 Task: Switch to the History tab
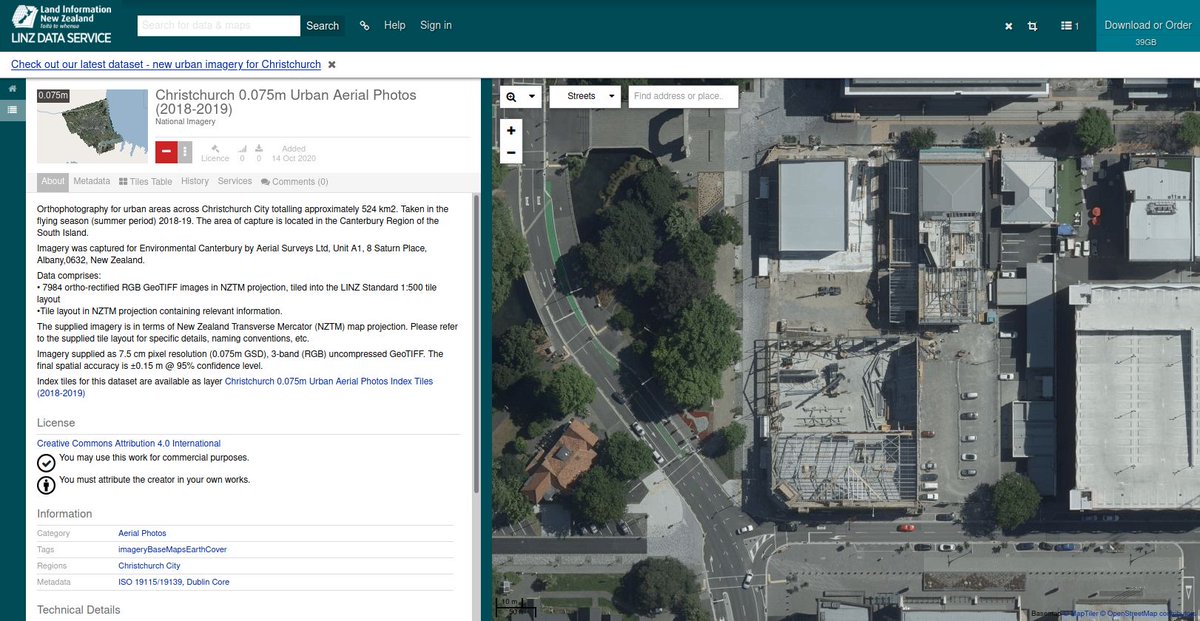coord(195,182)
